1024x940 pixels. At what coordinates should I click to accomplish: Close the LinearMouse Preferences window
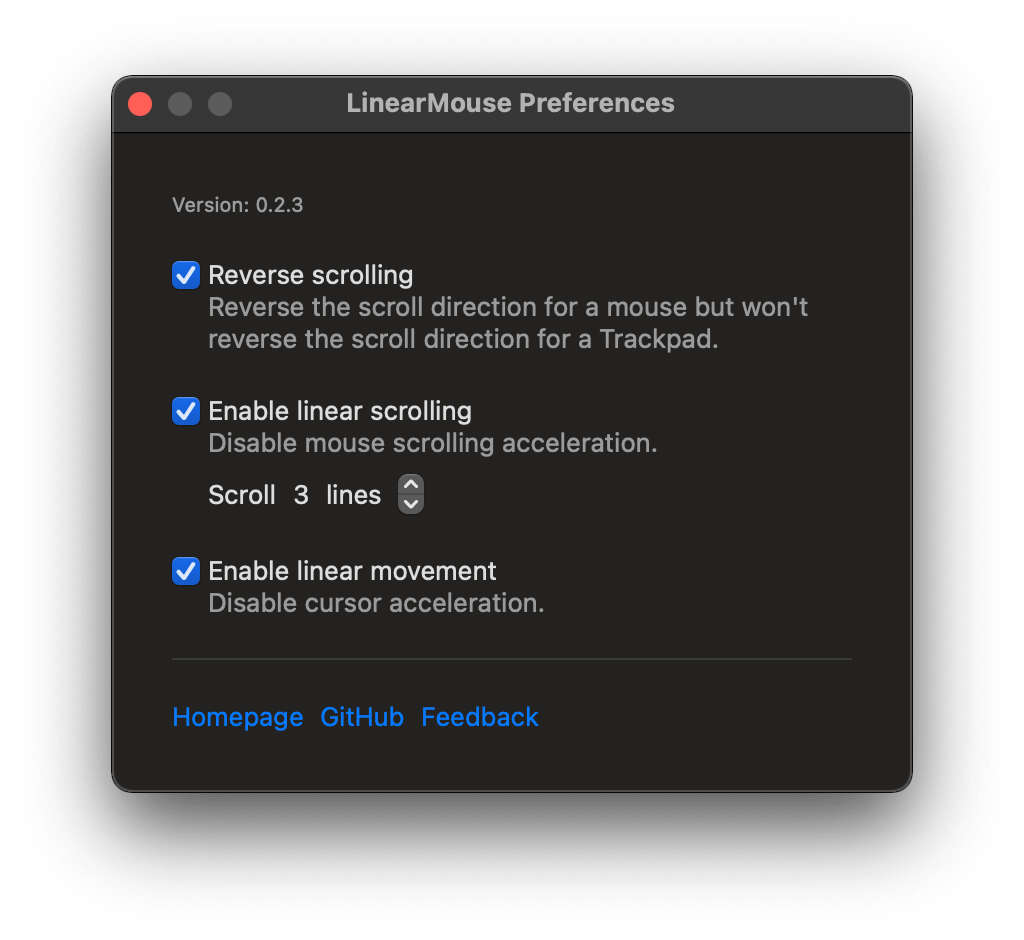[139, 103]
